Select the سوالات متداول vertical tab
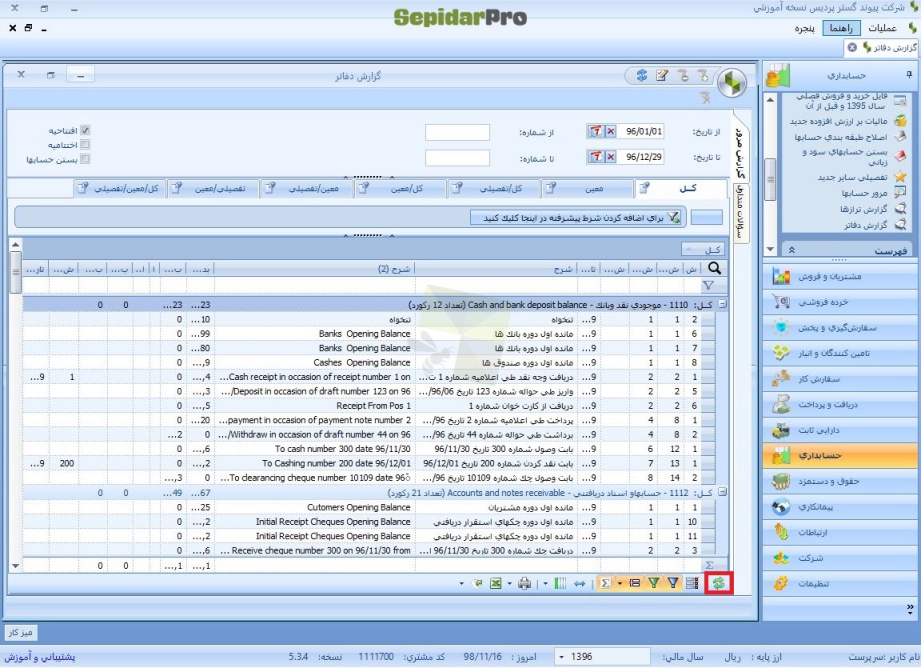 tap(741, 213)
